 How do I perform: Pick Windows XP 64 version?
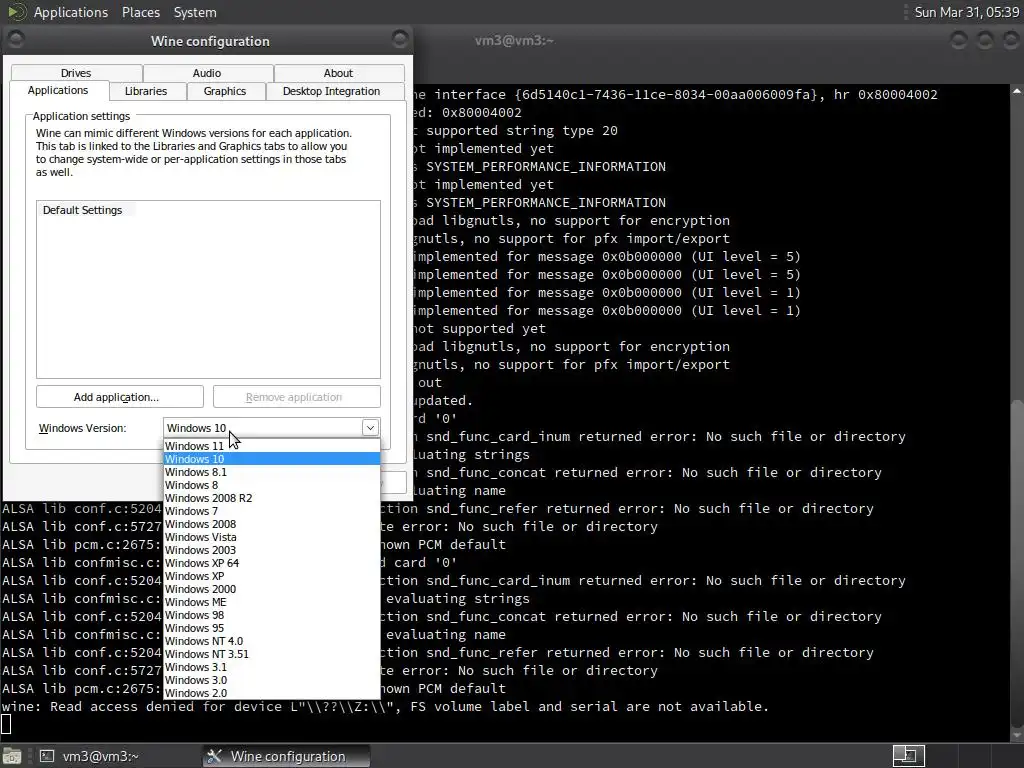coord(272,563)
